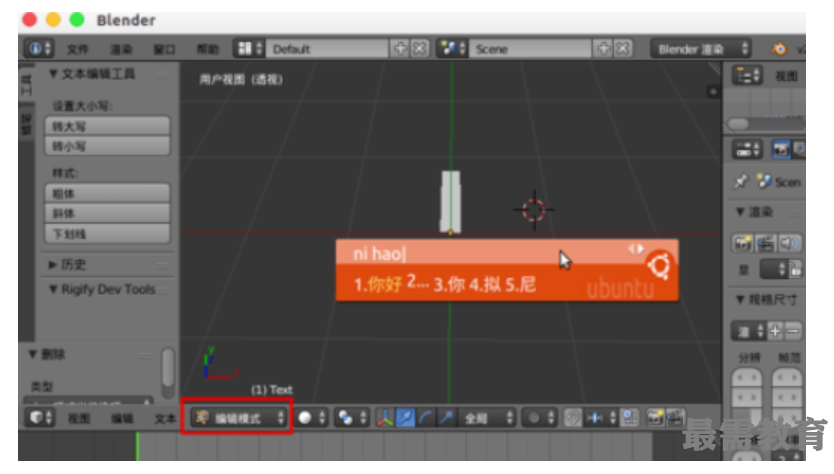Open the 3D view 编辑 menu
The image size is (834, 474).
(x=122, y=419)
